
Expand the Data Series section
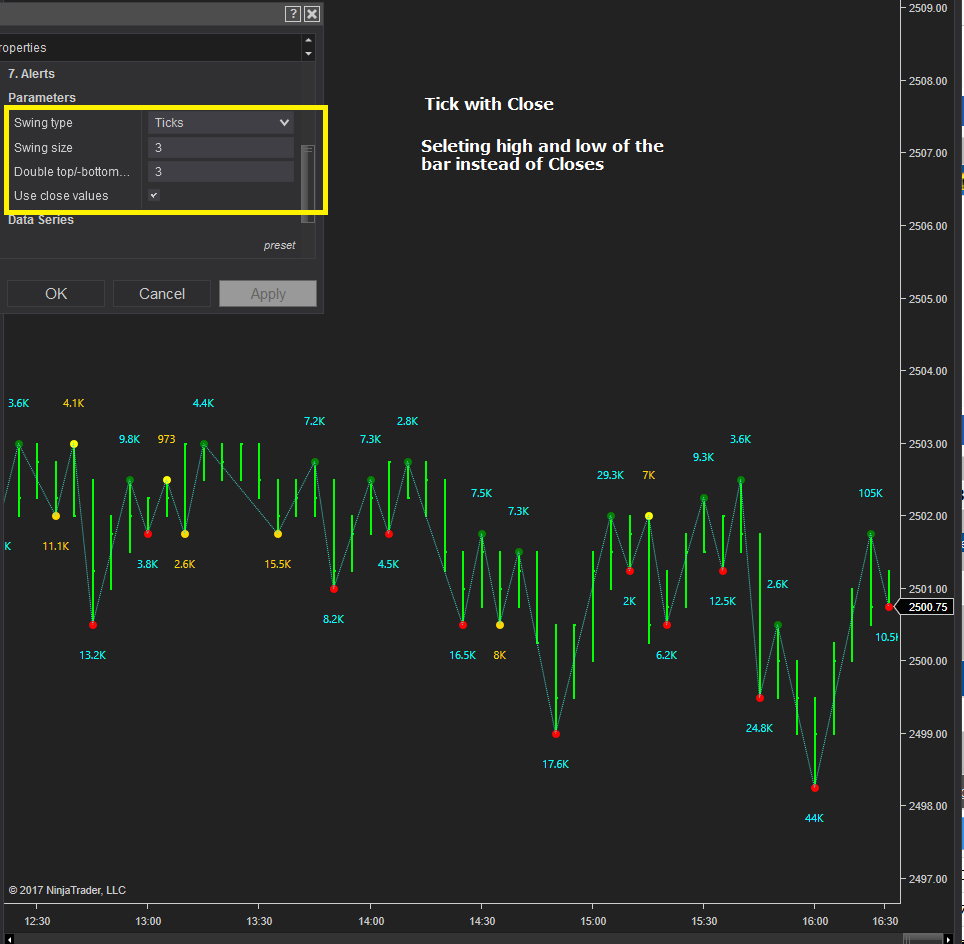(41, 220)
